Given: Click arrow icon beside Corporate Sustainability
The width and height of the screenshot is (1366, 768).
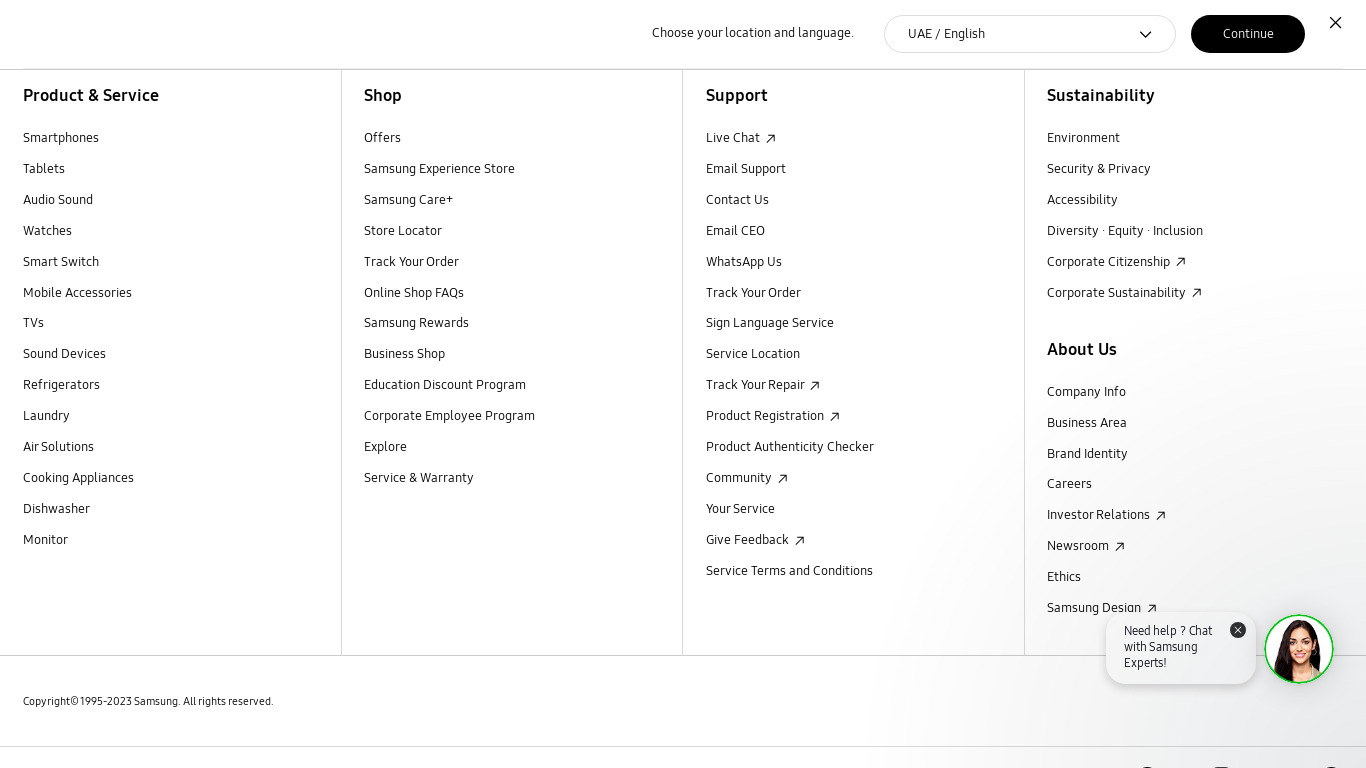Looking at the screenshot, I should (1197, 294).
